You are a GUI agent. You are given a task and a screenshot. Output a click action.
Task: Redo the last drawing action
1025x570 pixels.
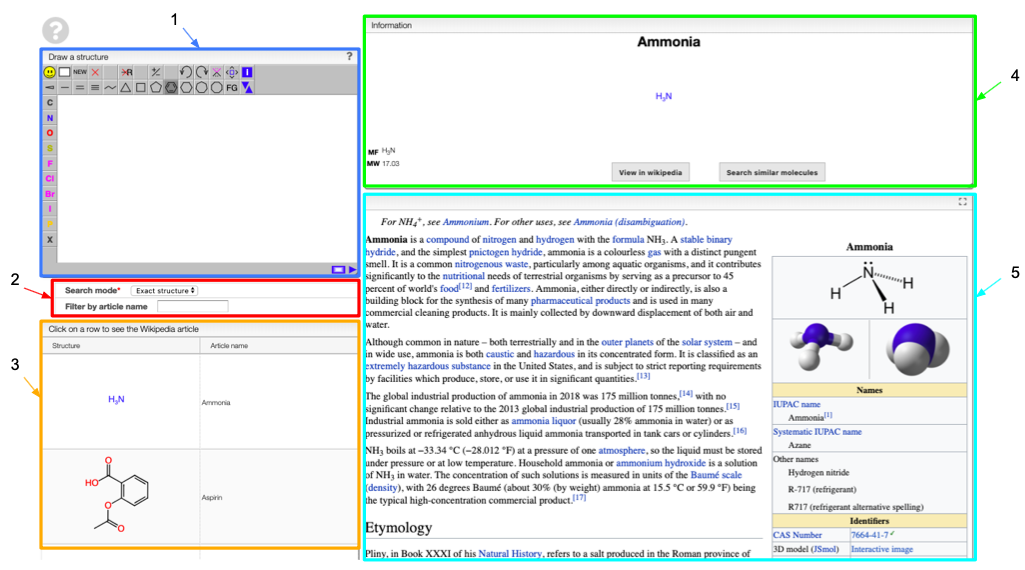(201, 72)
